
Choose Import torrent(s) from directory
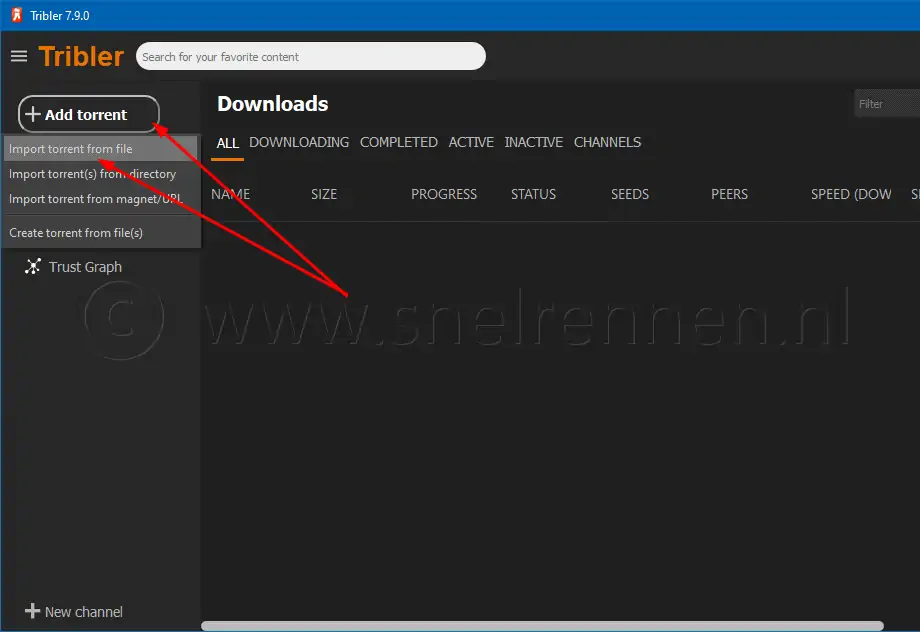(100, 174)
